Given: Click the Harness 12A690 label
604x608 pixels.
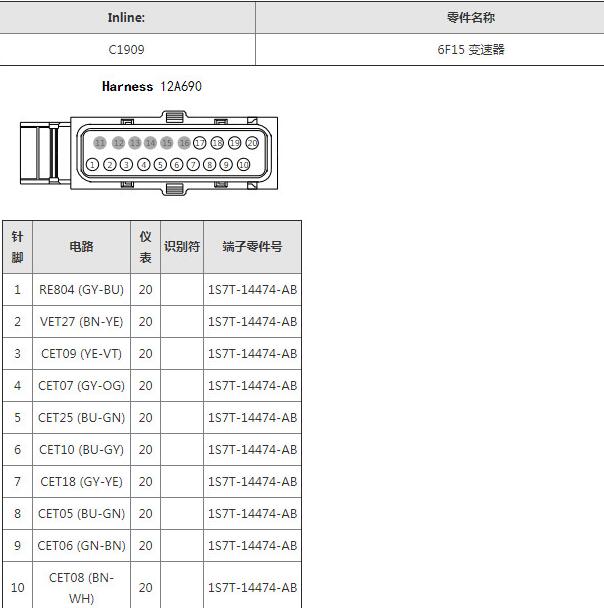Looking at the screenshot, I should [x=152, y=86].
